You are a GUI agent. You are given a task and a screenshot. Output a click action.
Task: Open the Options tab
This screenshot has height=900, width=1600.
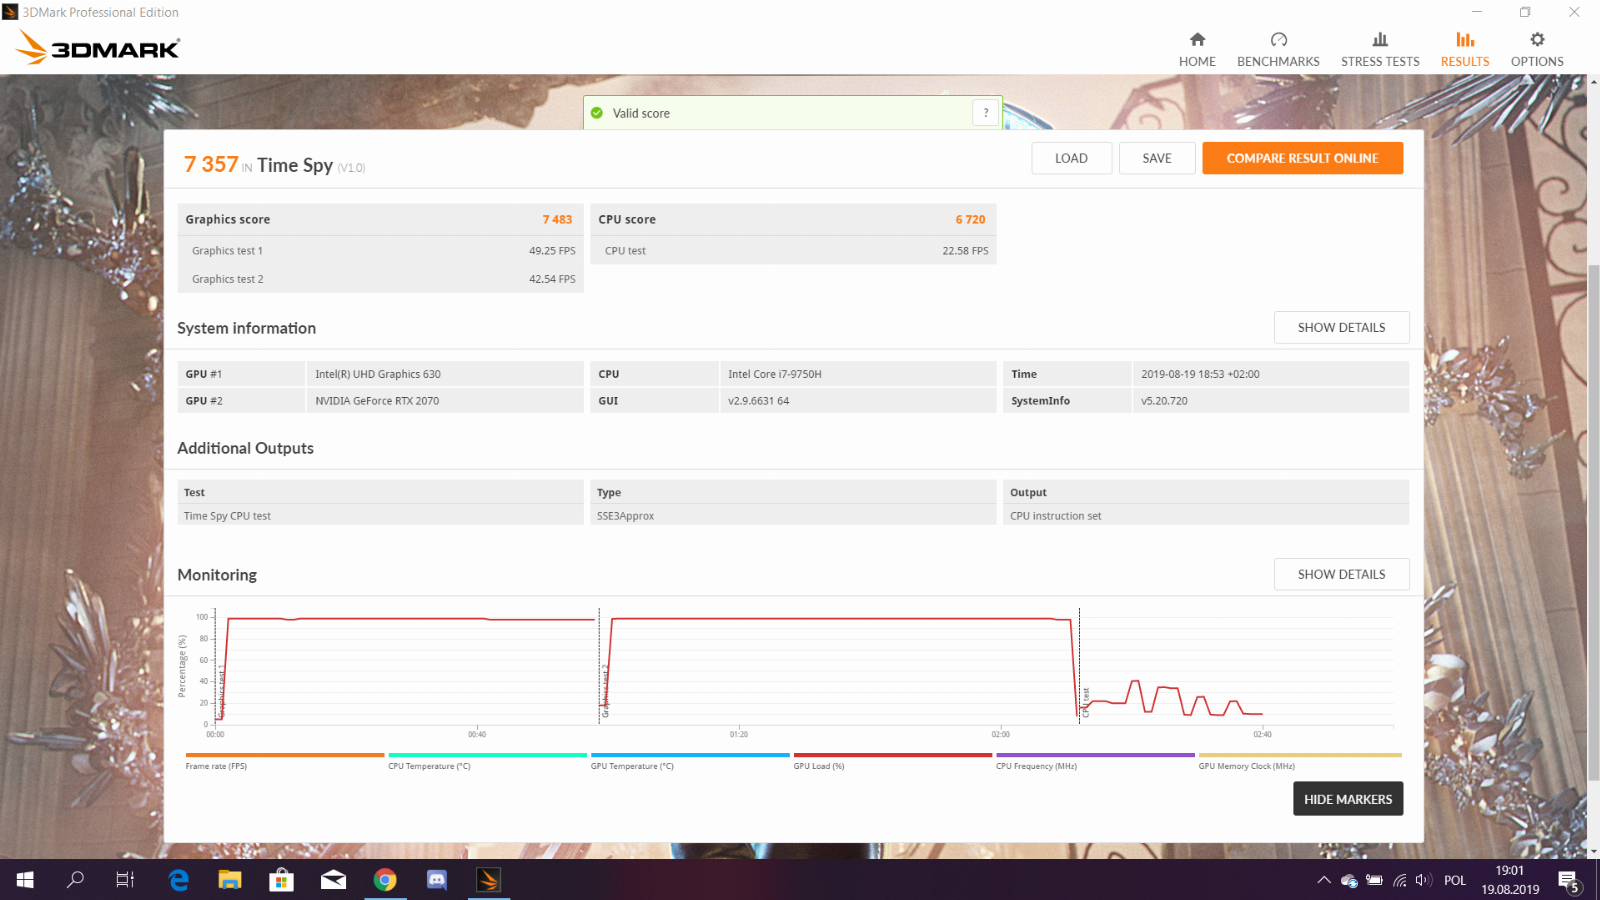coord(1537,49)
